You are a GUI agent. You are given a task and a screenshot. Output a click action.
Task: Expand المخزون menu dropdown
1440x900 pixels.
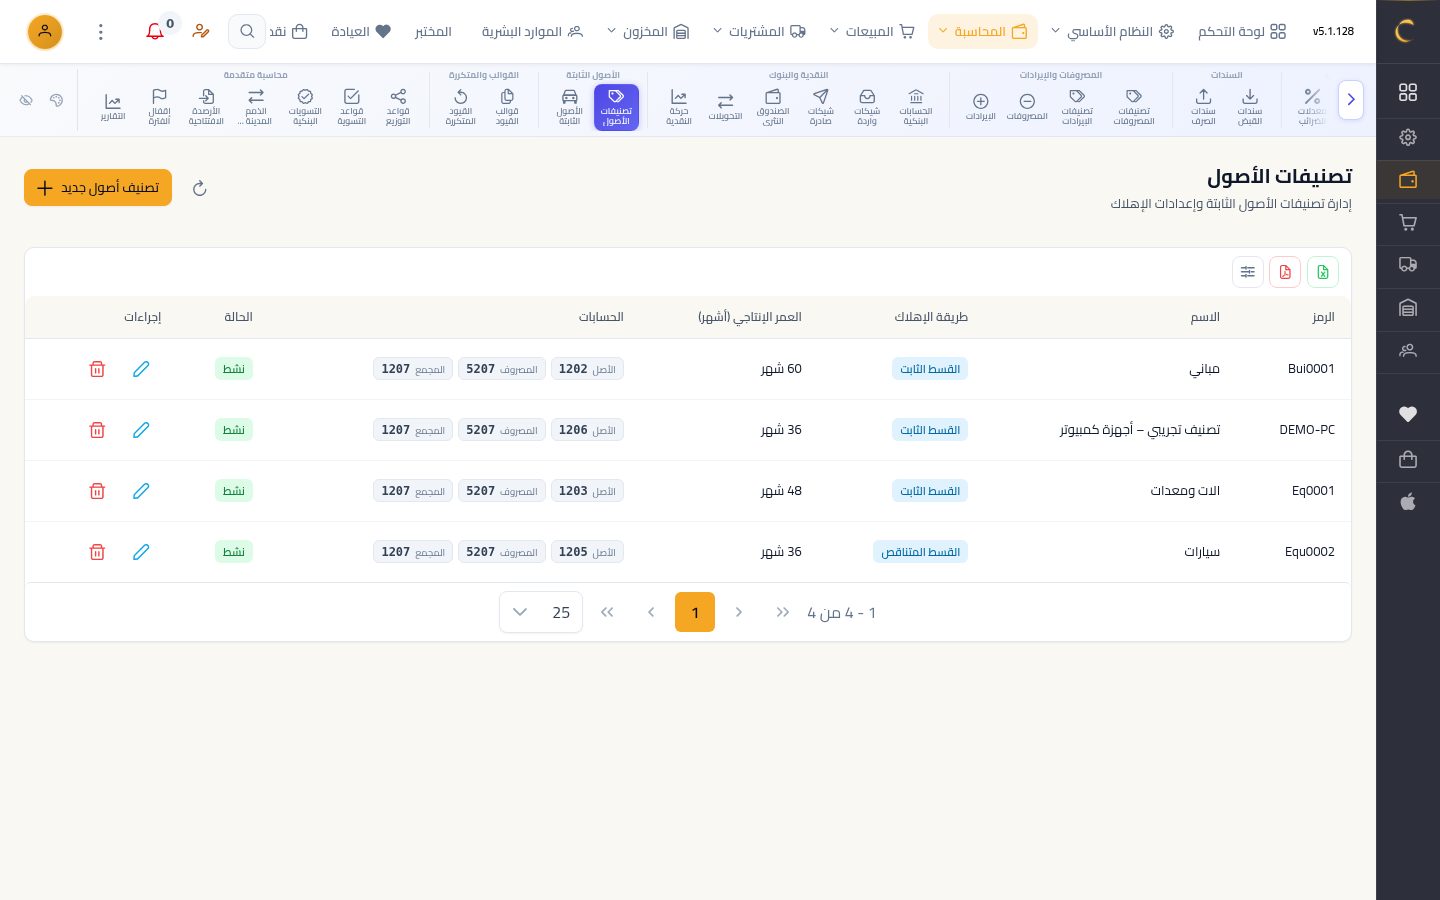(x=648, y=32)
